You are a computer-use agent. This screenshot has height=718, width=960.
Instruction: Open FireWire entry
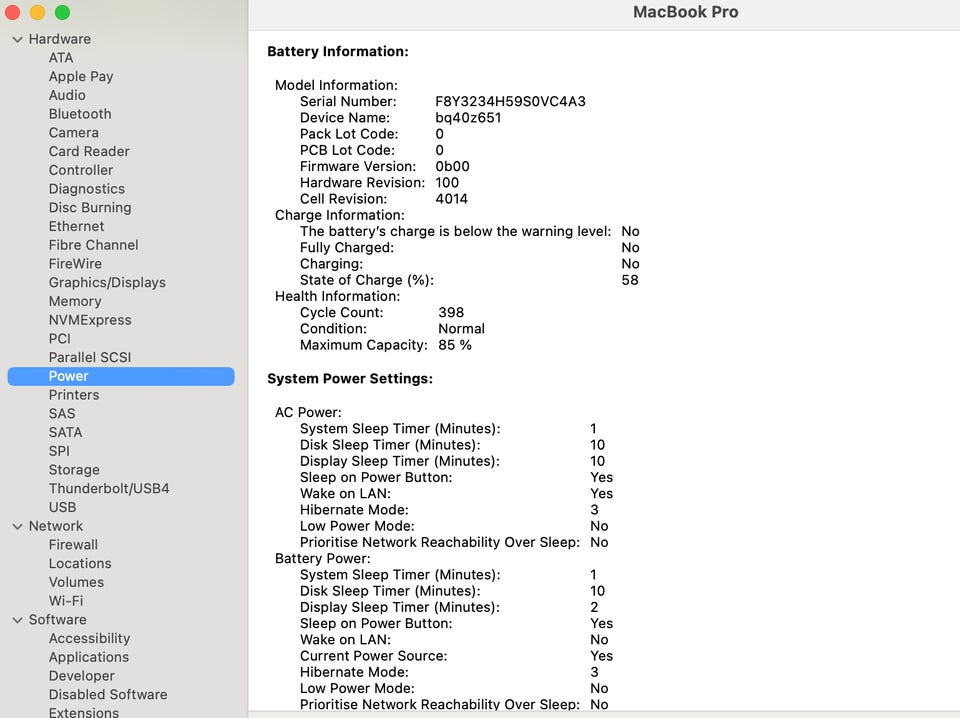coord(75,264)
